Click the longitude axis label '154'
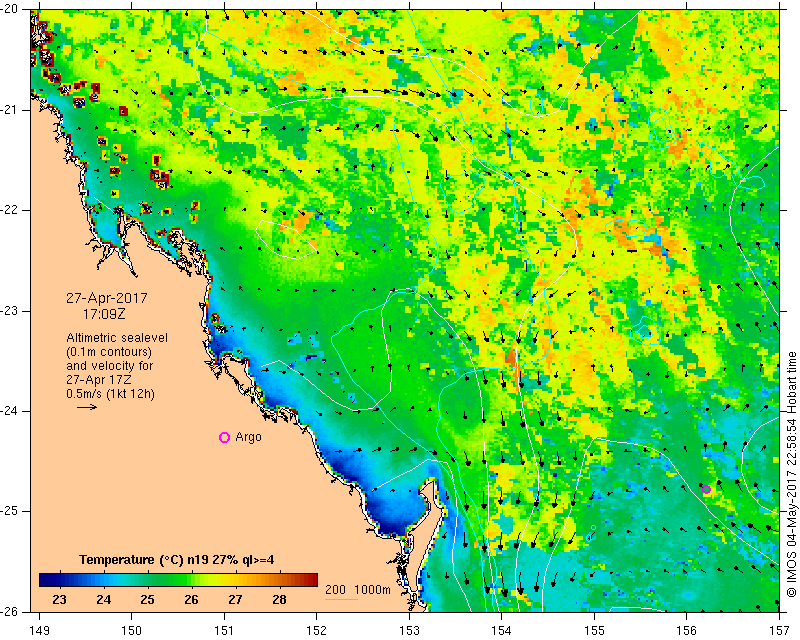The height and width of the screenshot is (640, 800). click(502, 631)
